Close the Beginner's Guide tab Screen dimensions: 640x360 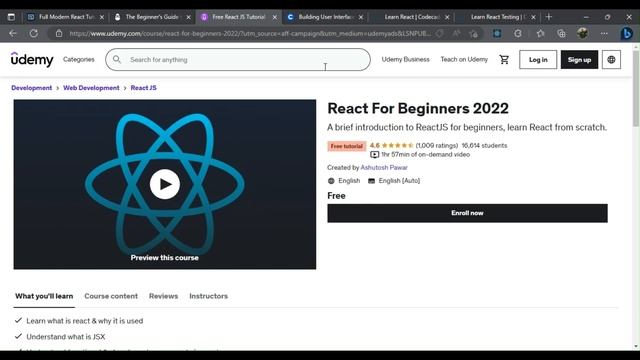pos(188,17)
